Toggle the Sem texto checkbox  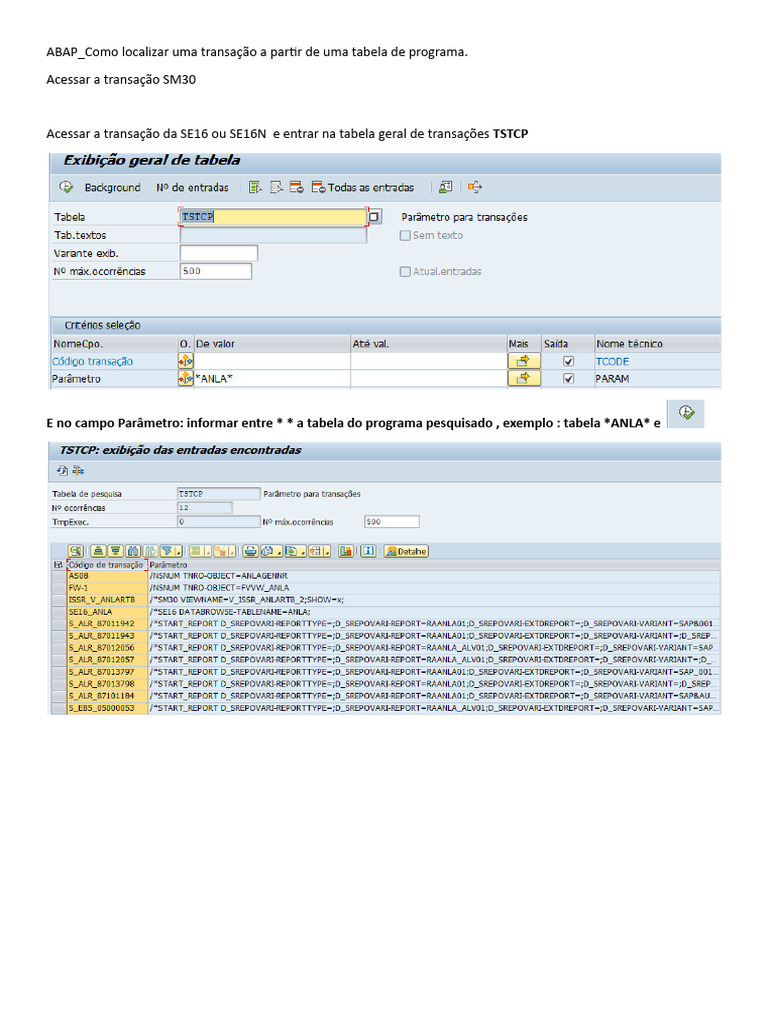(405, 235)
